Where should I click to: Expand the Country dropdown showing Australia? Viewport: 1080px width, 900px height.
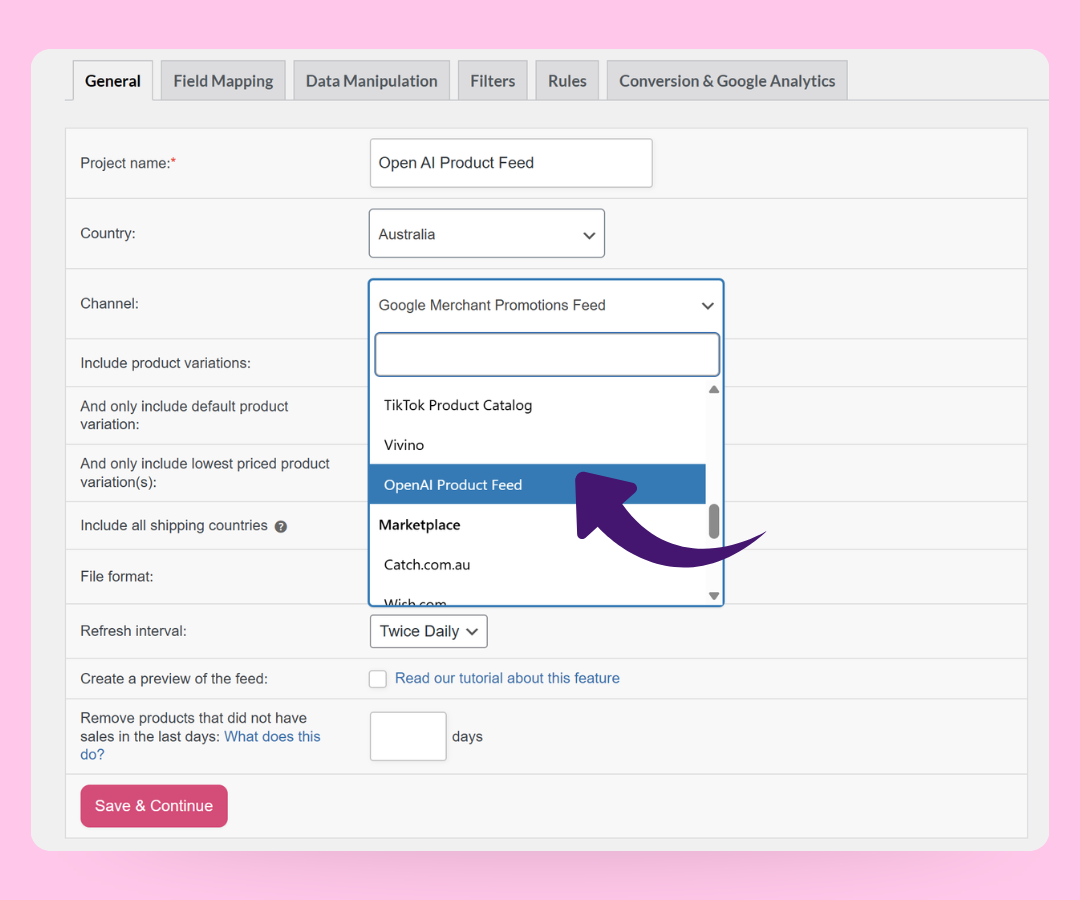pos(486,234)
